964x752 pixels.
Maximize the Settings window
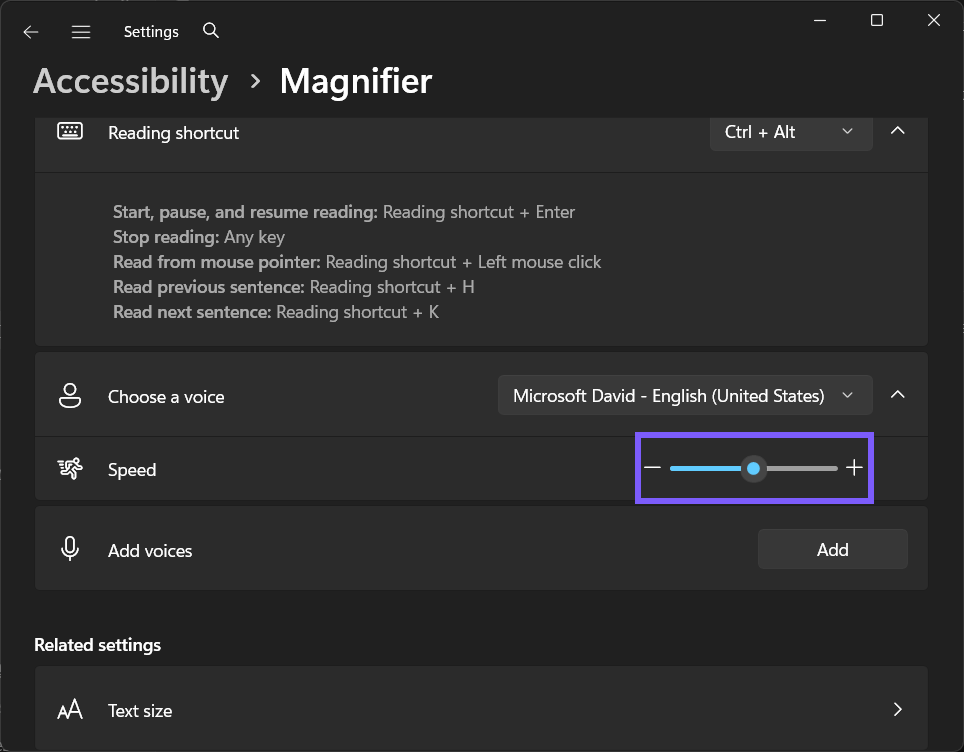pos(877,20)
